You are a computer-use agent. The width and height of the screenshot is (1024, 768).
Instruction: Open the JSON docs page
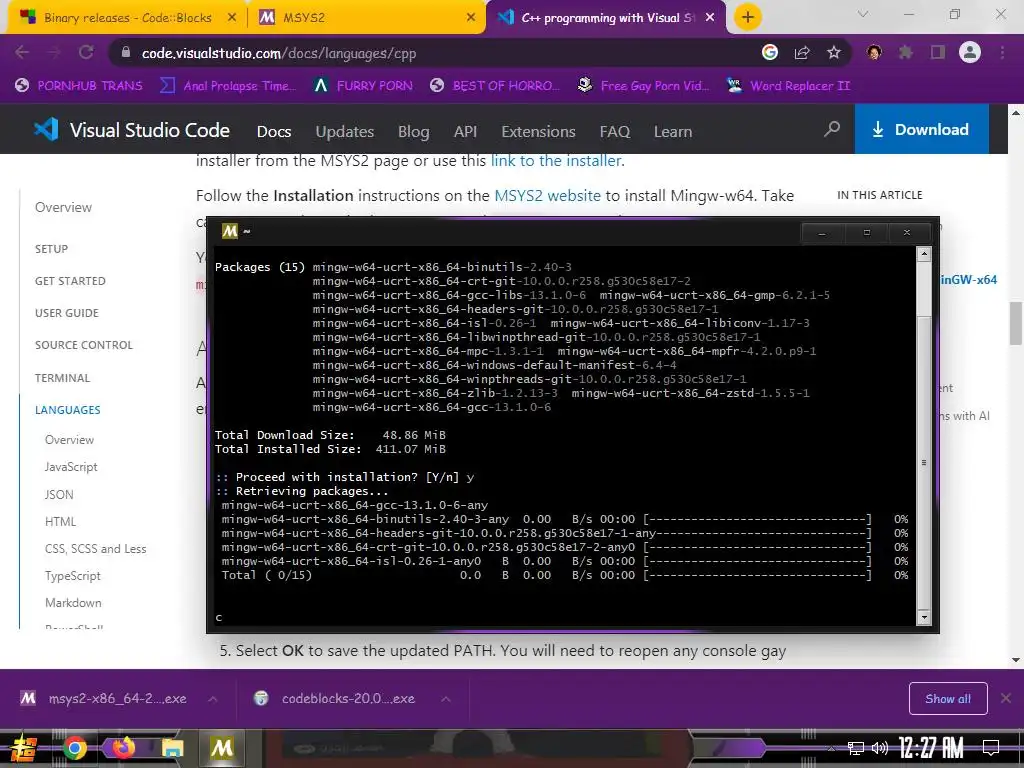[59, 494]
